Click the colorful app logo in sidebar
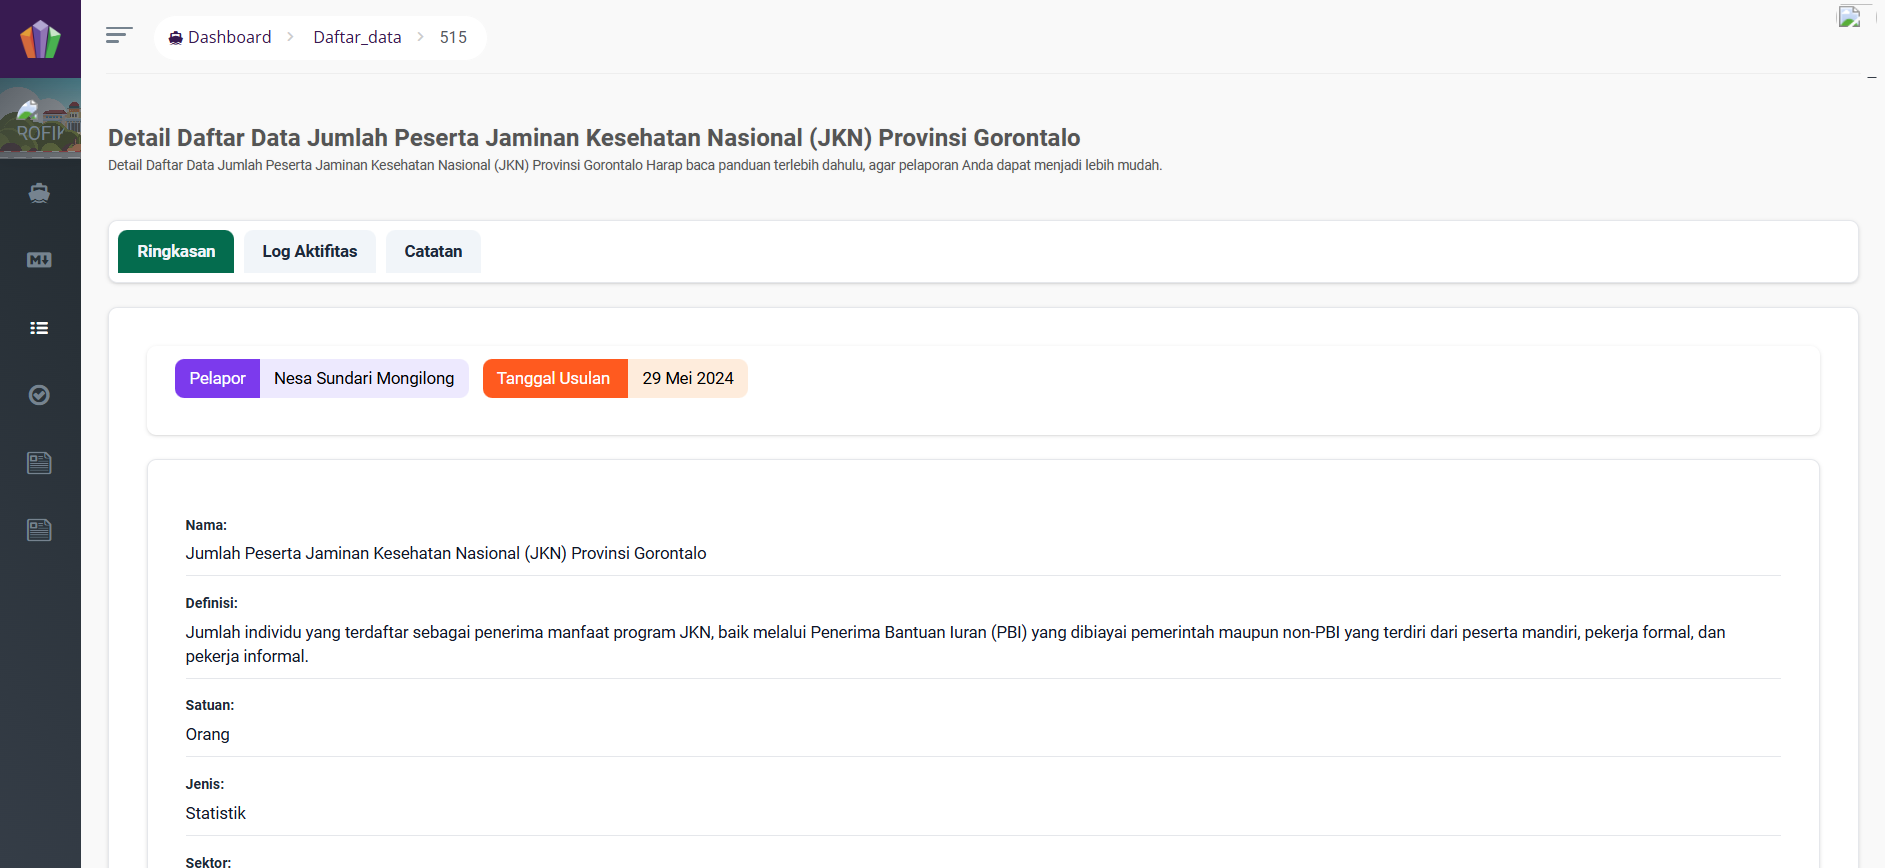1885x868 pixels. (x=40, y=39)
